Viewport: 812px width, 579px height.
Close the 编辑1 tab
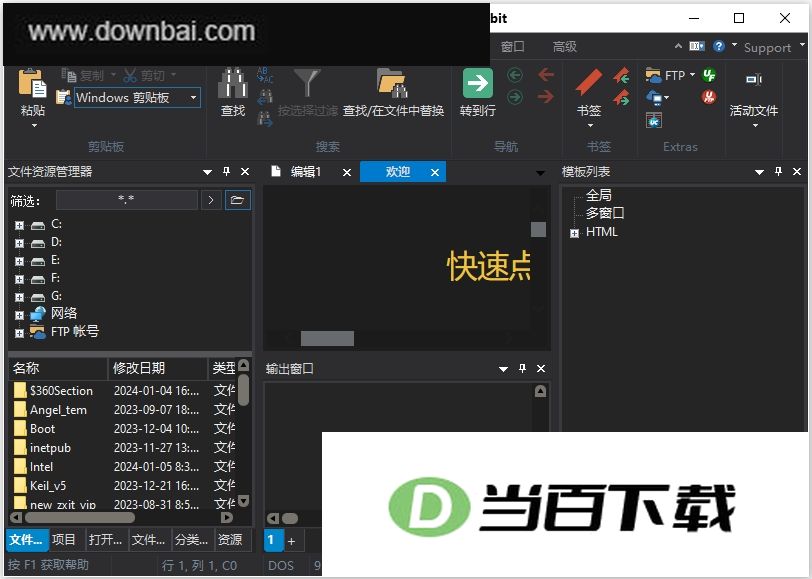tap(347, 172)
